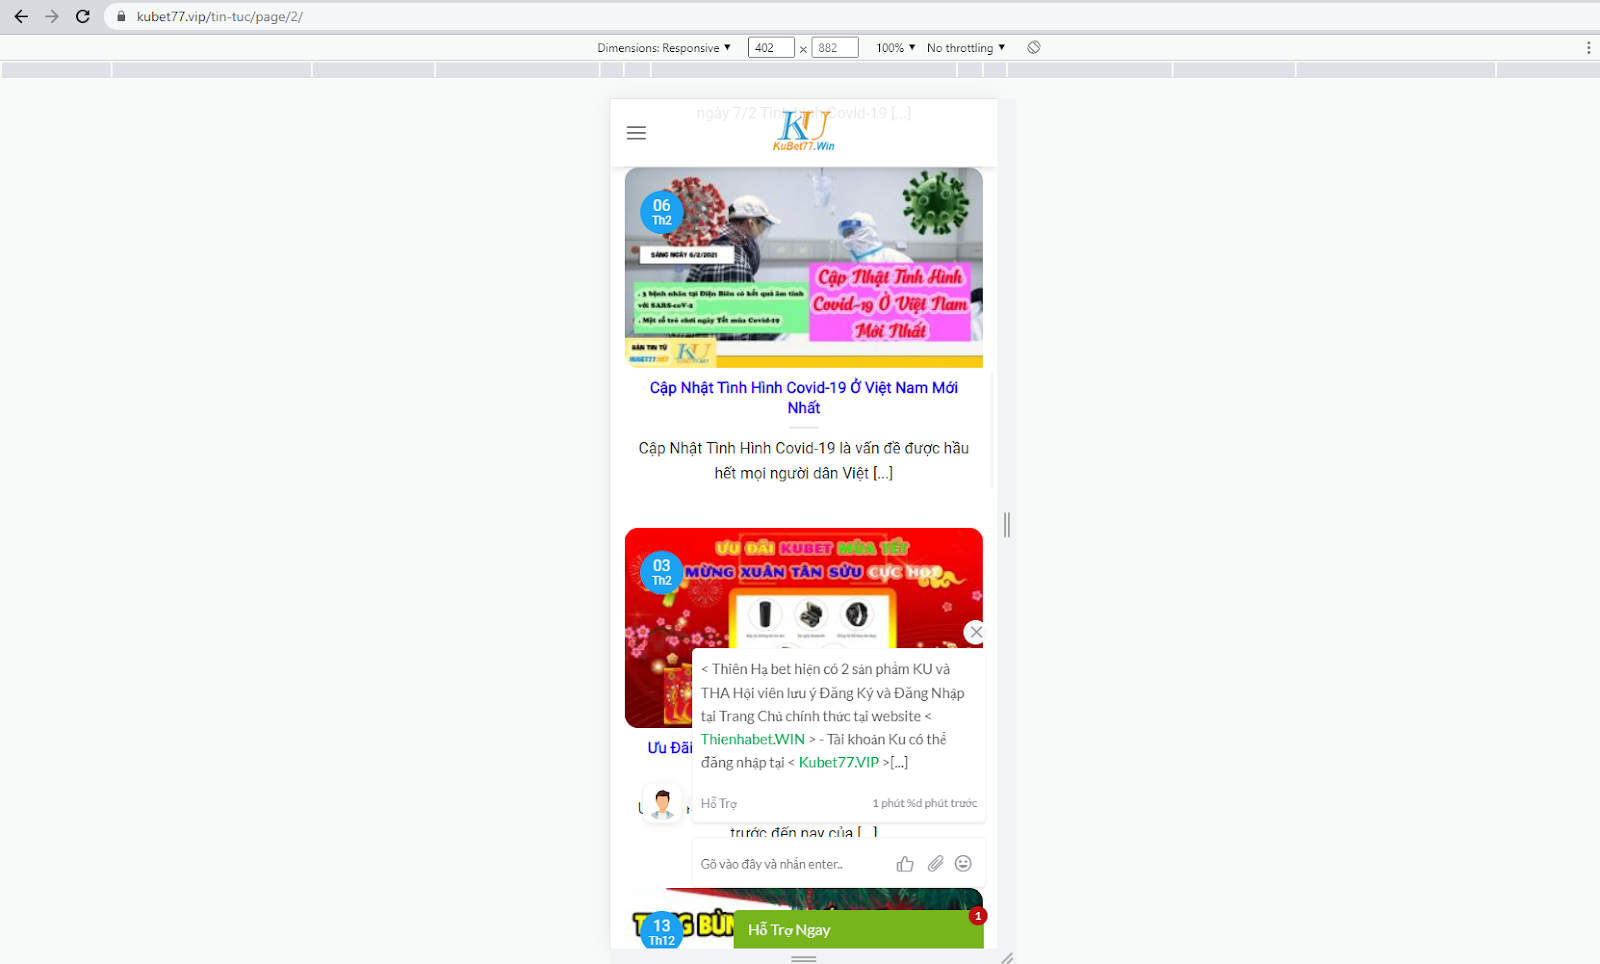The height and width of the screenshot is (964, 1600).
Task: Rotate the device viewport orientation
Action: [1034, 48]
